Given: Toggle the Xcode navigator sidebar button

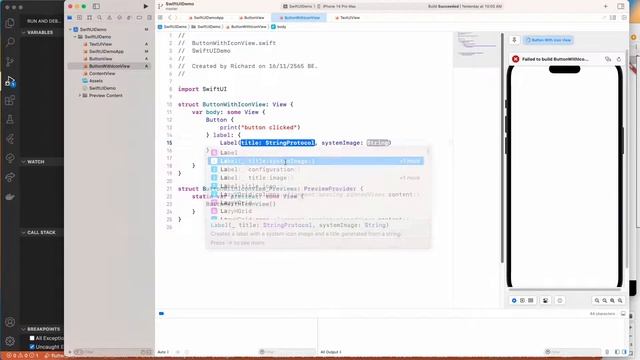Looking at the screenshot, I should point(96,6).
